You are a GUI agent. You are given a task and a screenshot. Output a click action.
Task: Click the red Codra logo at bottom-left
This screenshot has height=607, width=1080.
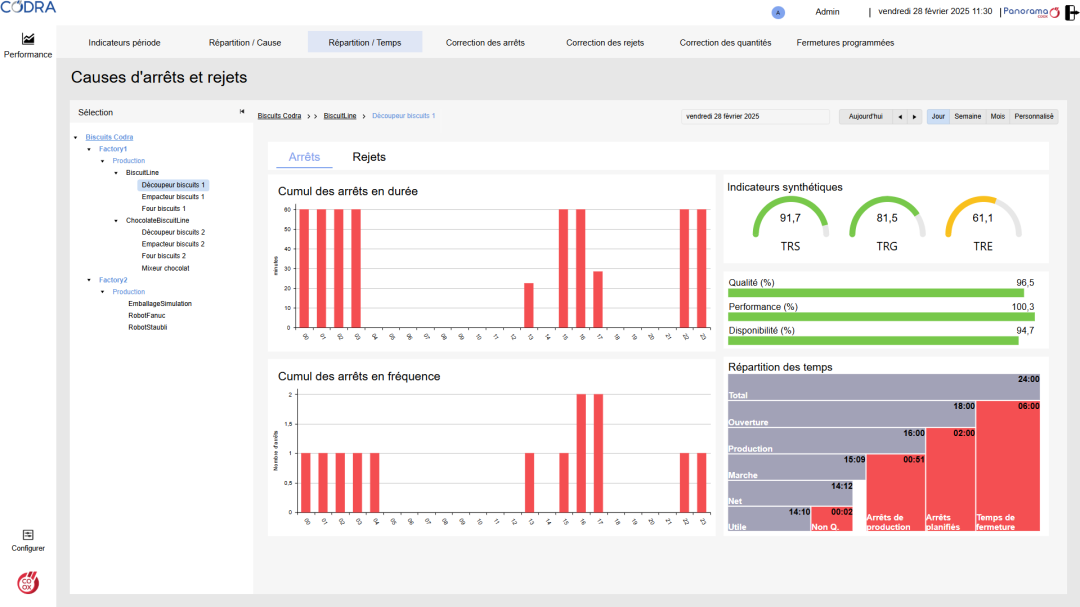(28, 581)
